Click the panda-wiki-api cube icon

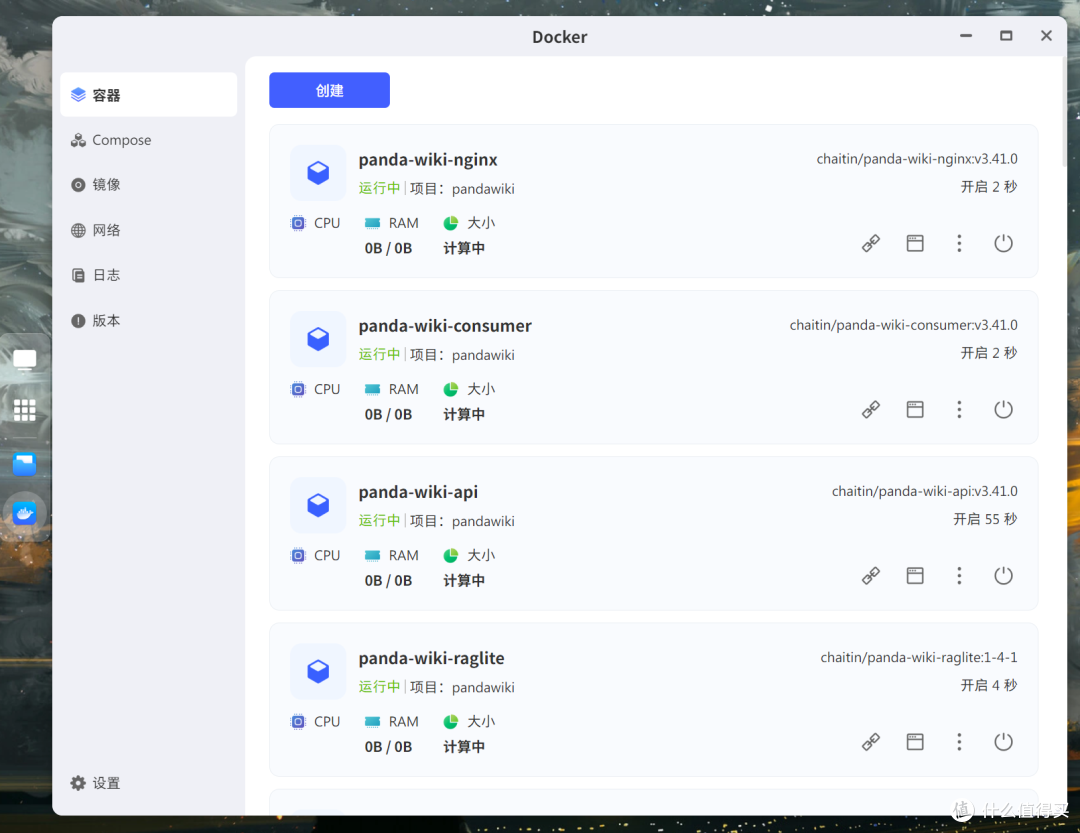pyautogui.click(x=318, y=504)
